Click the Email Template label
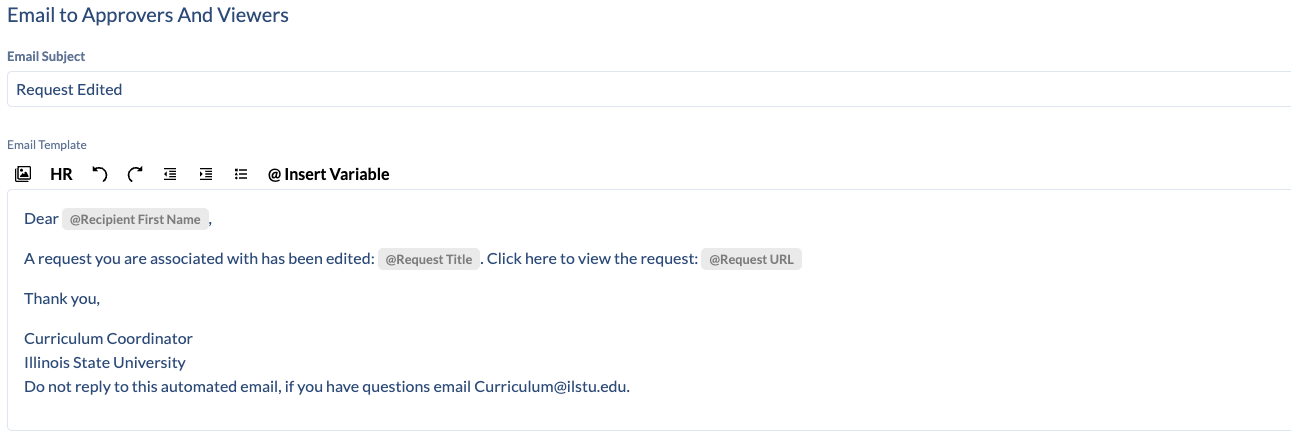 point(47,145)
